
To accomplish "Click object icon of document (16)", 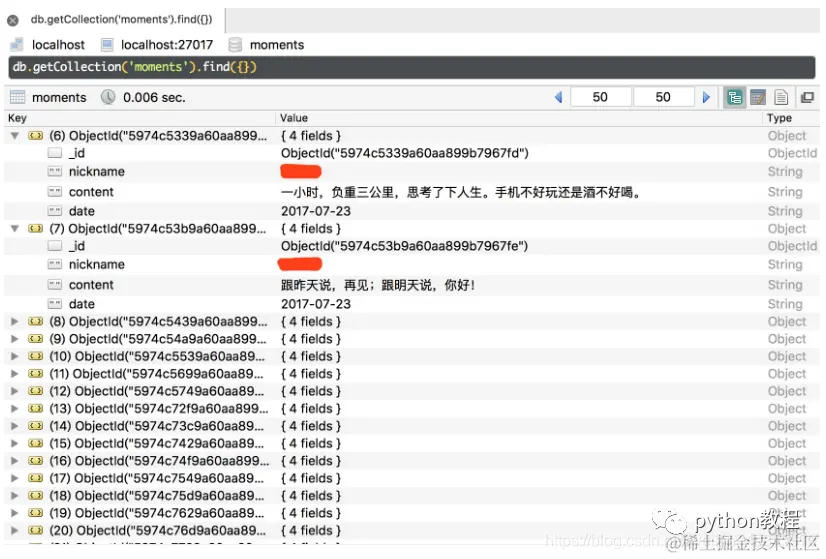I will (36, 460).
